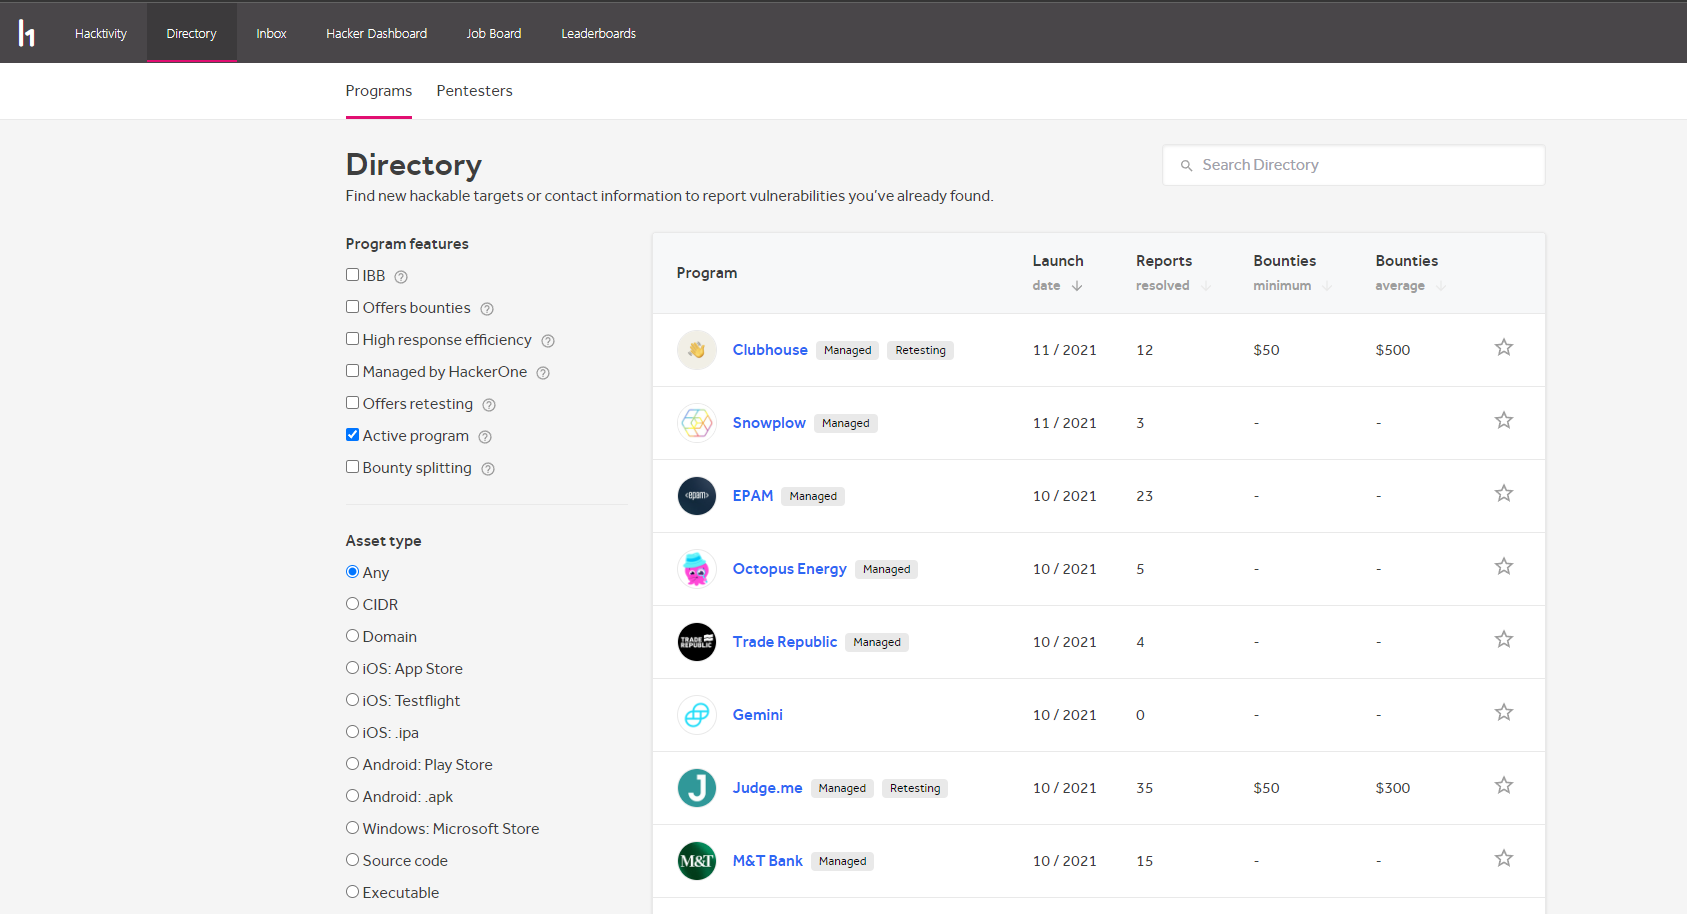1687x914 pixels.
Task: Click the Trade Republic logo
Action: pyautogui.click(x=697, y=642)
